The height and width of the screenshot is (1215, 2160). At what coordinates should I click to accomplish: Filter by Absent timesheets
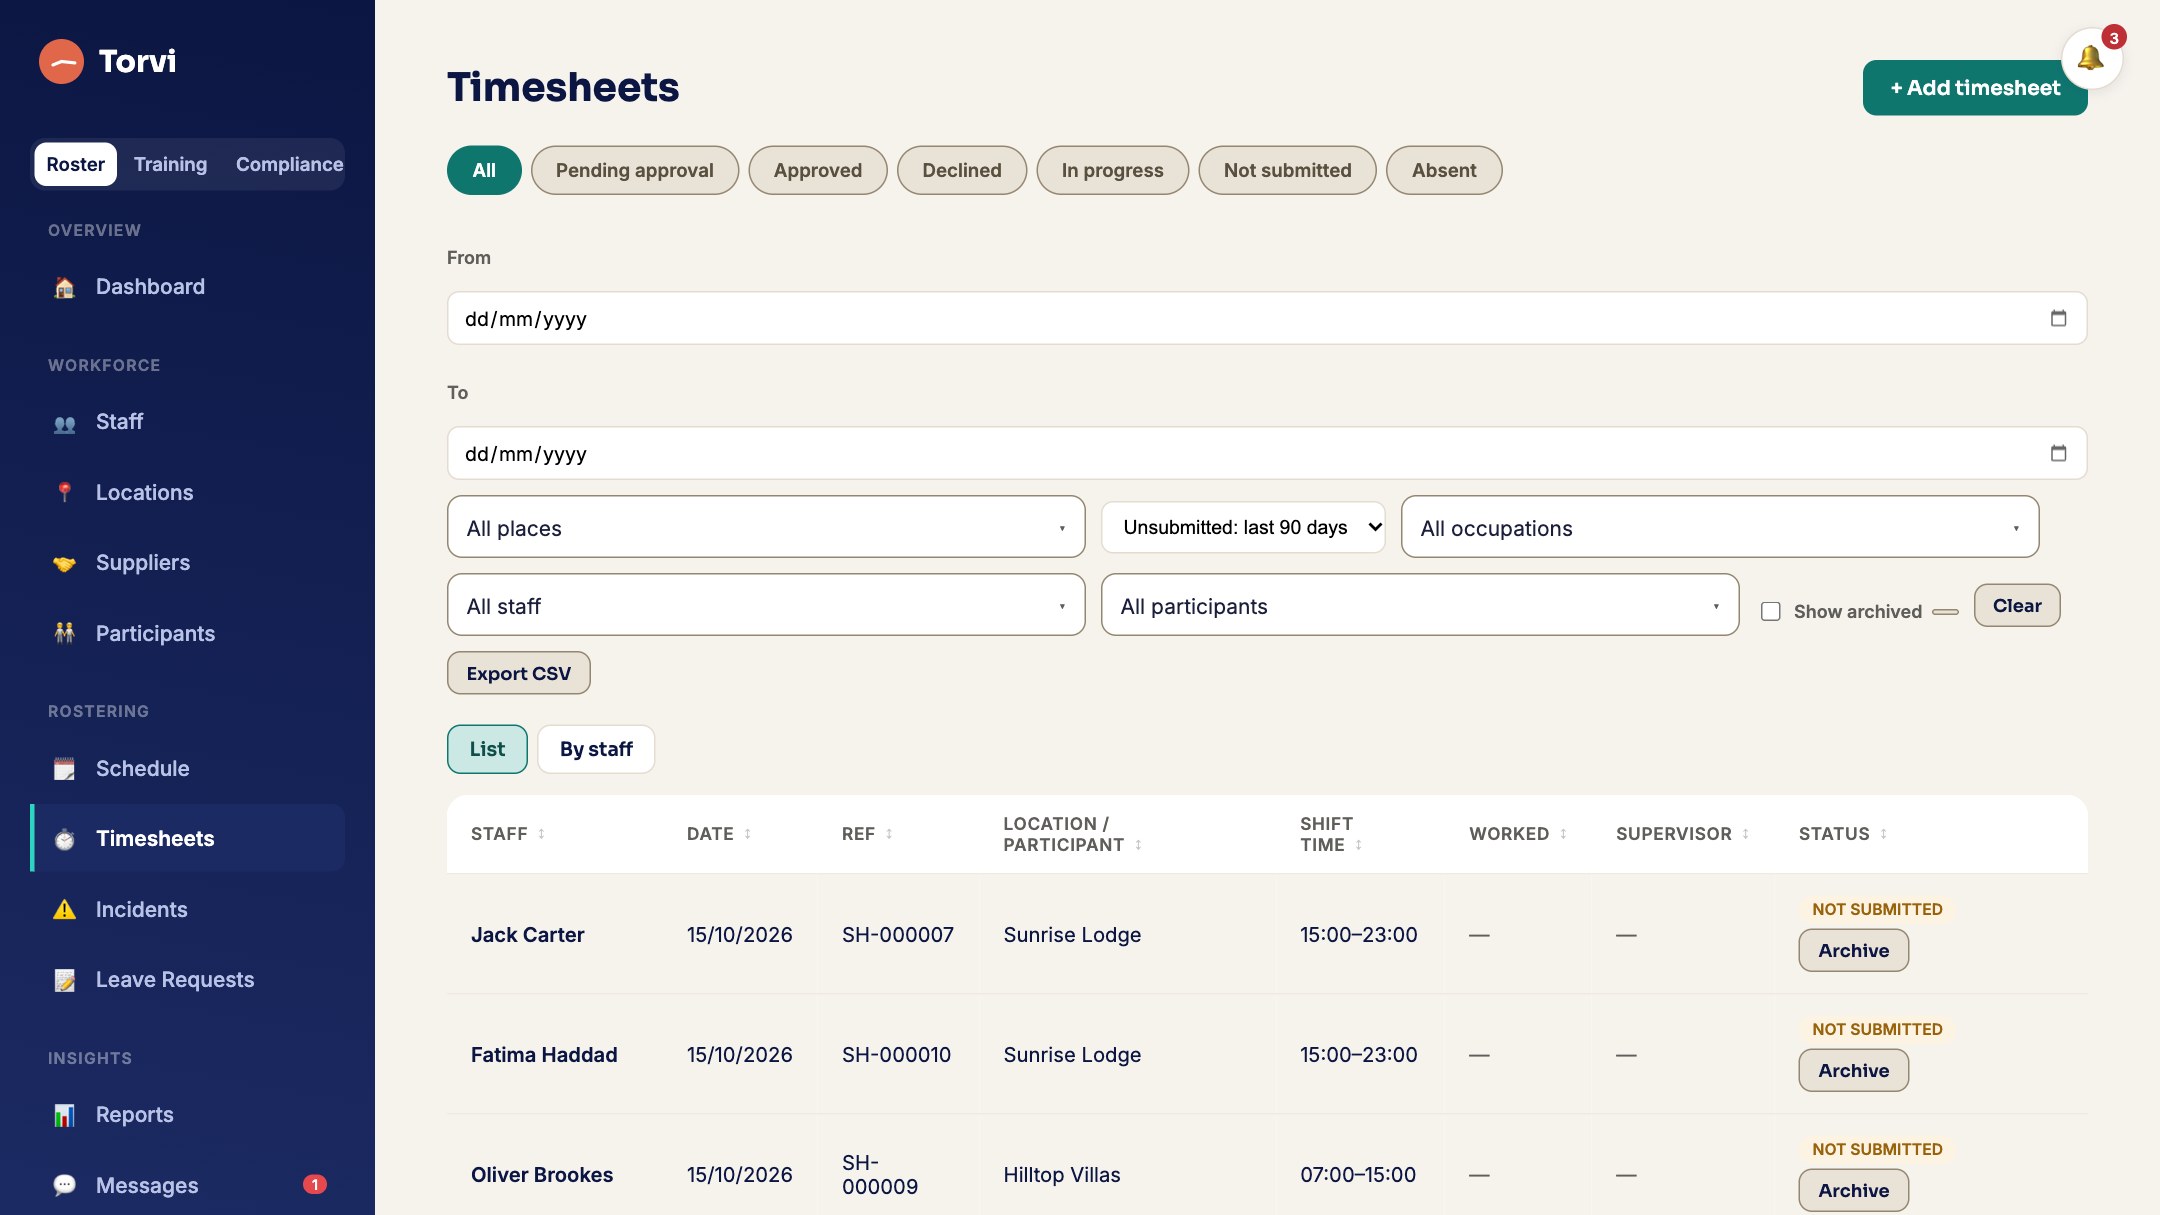click(x=1444, y=170)
